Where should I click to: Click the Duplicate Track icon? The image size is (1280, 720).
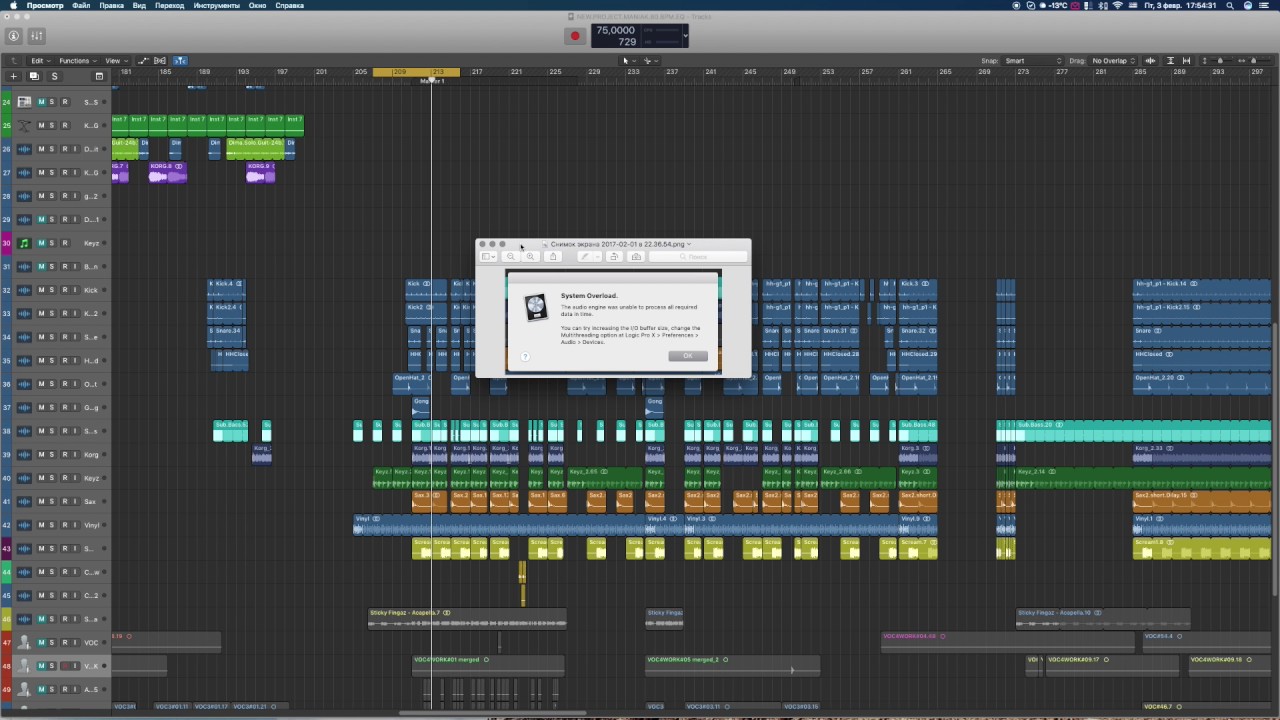tap(34, 76)
